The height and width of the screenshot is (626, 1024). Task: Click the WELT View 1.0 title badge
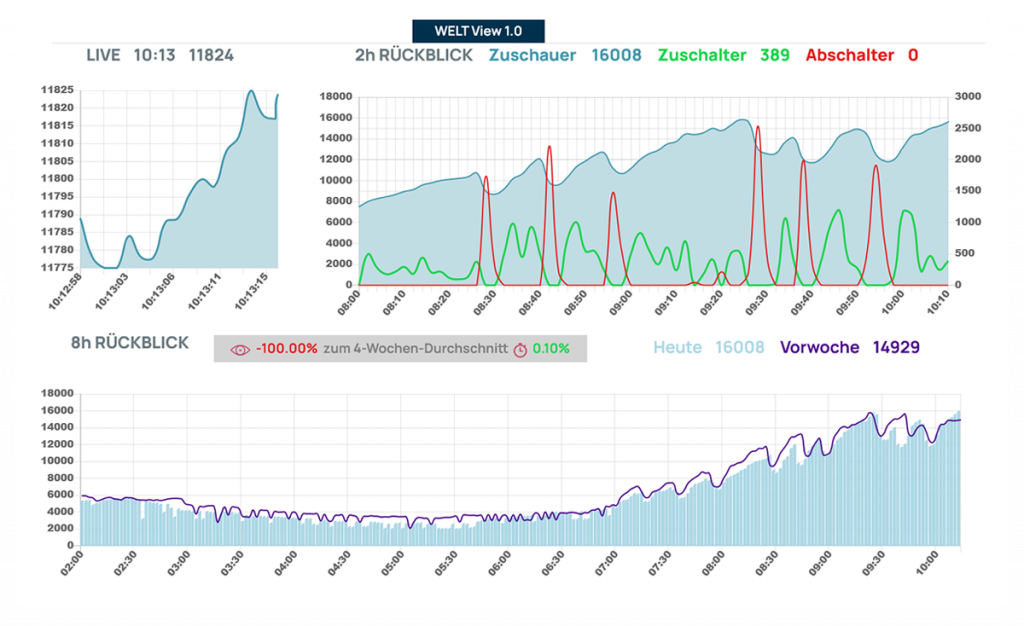(478, 31)
